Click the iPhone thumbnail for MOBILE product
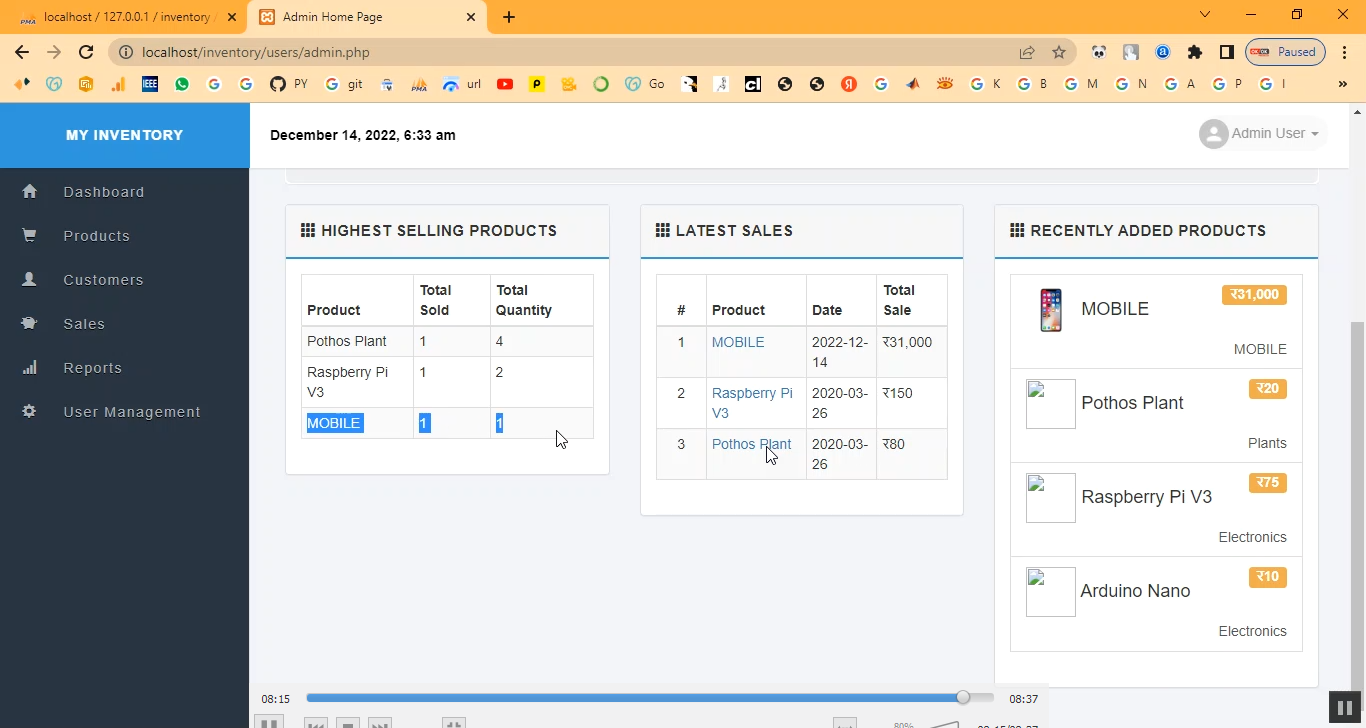Image resolution: width=1366 pixels, height=728 pixels. point(1050,310)
